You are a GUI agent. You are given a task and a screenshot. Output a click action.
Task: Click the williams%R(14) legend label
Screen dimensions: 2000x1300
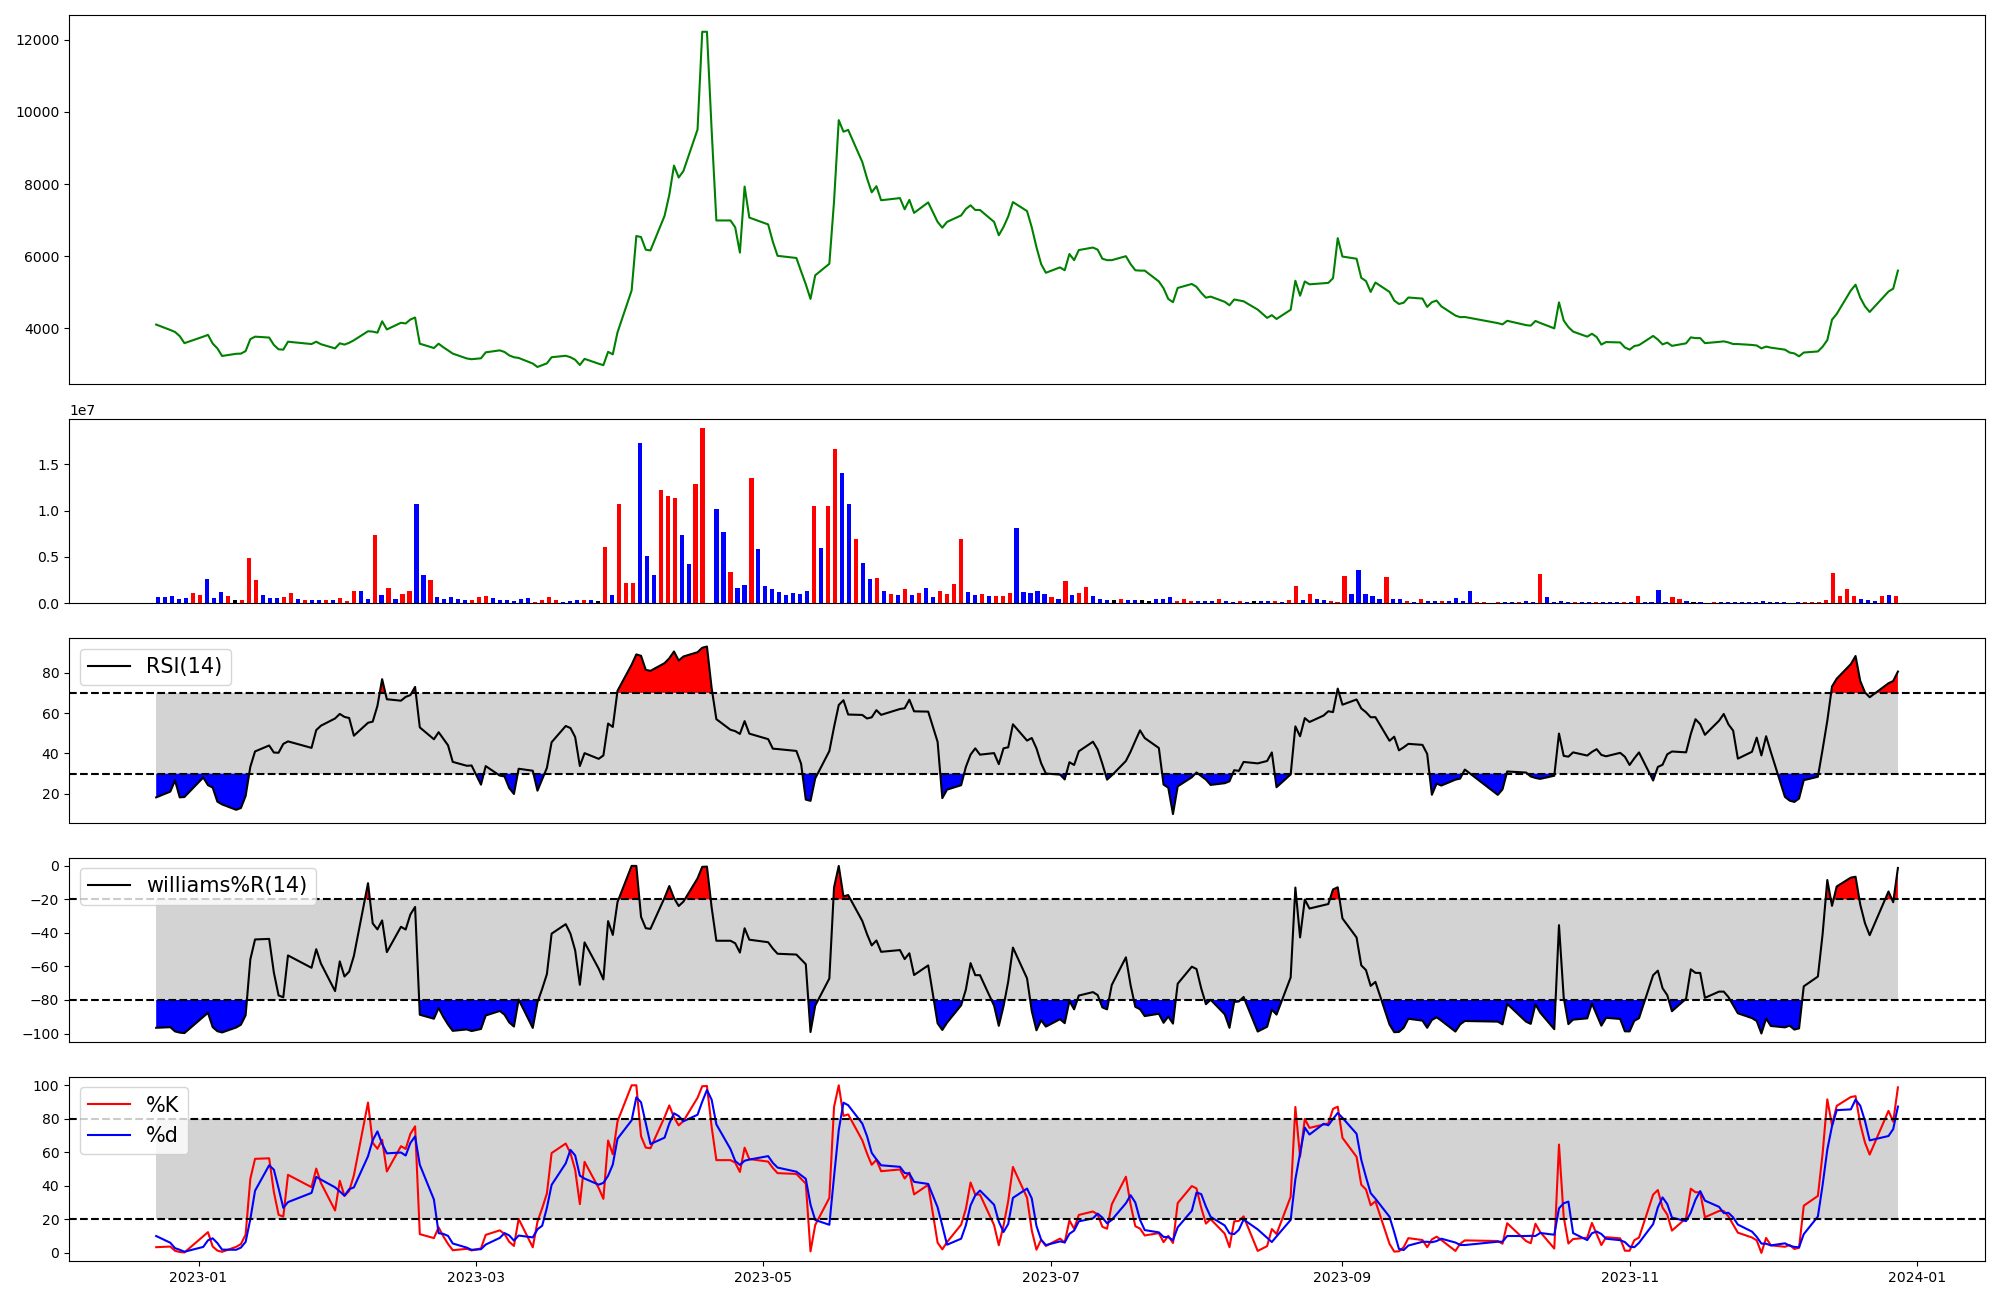click(226, 885)
